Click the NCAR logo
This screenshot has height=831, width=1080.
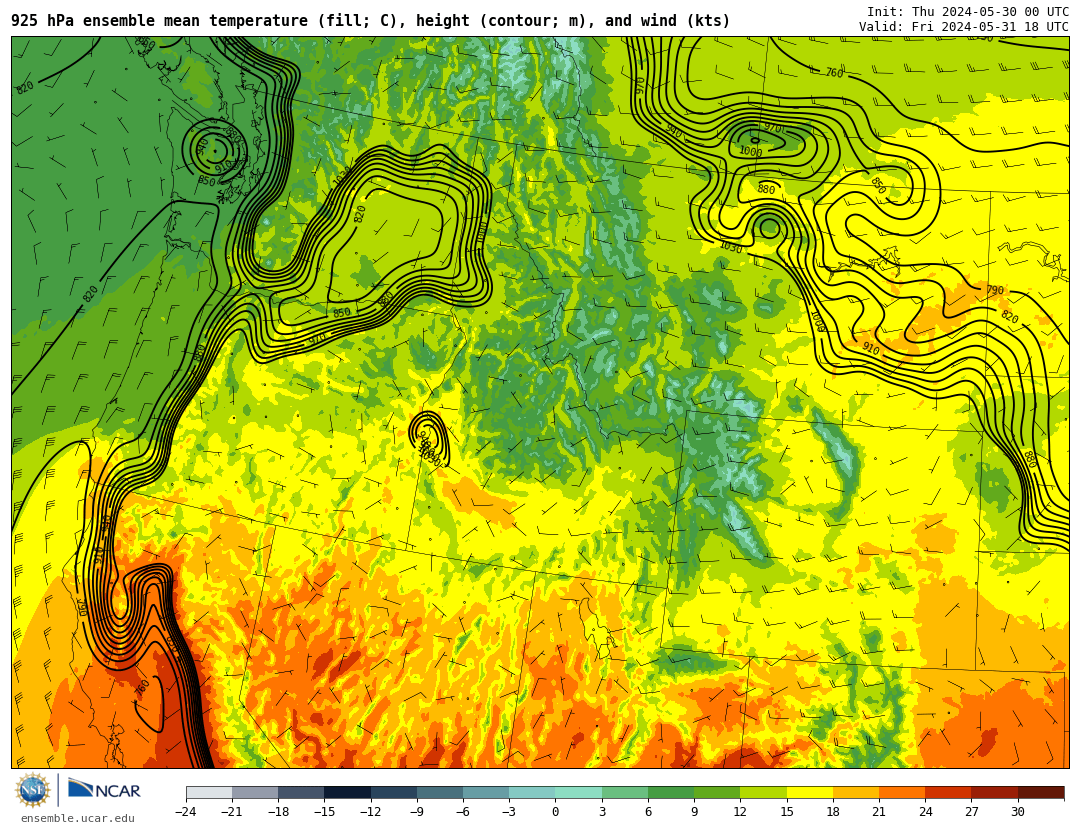coord(104,789)
